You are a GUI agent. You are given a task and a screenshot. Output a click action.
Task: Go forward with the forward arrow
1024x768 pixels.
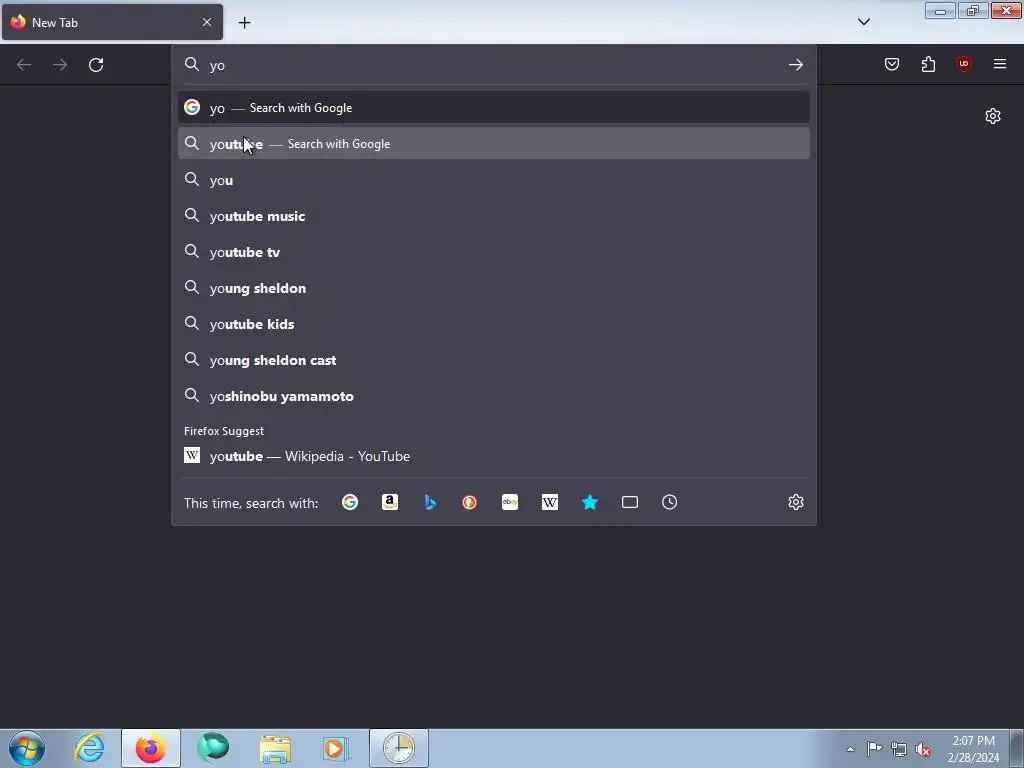(x=60, y=65)
